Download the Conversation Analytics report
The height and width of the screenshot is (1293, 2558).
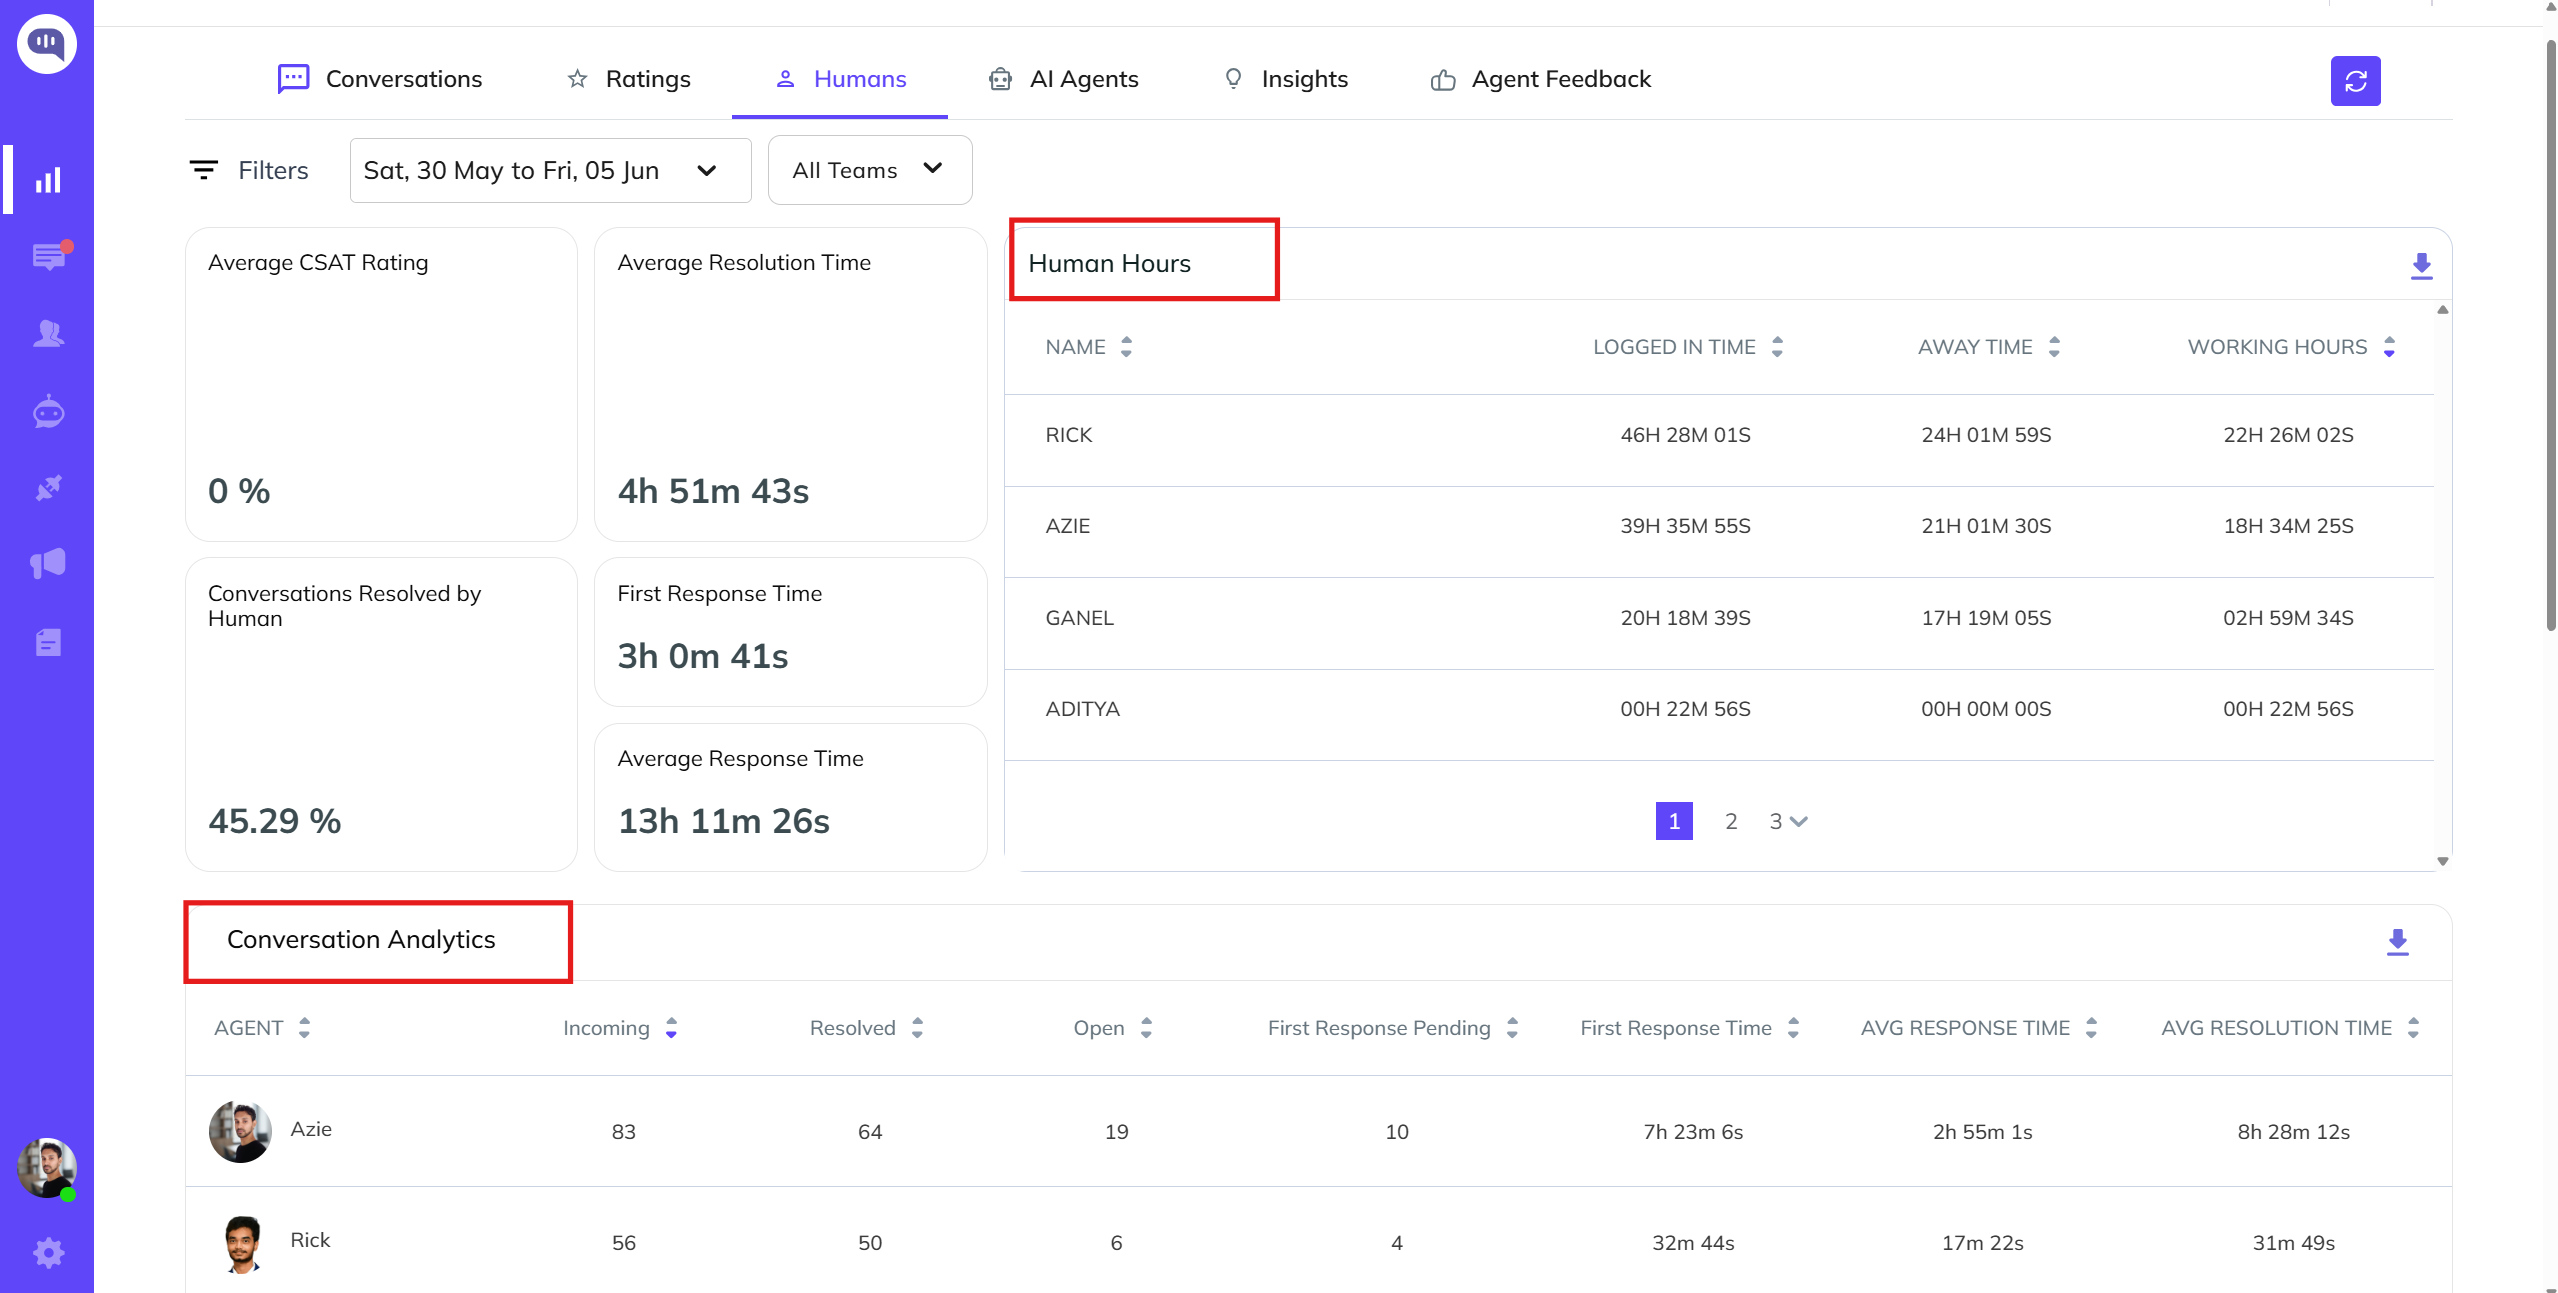[2397, 942]
